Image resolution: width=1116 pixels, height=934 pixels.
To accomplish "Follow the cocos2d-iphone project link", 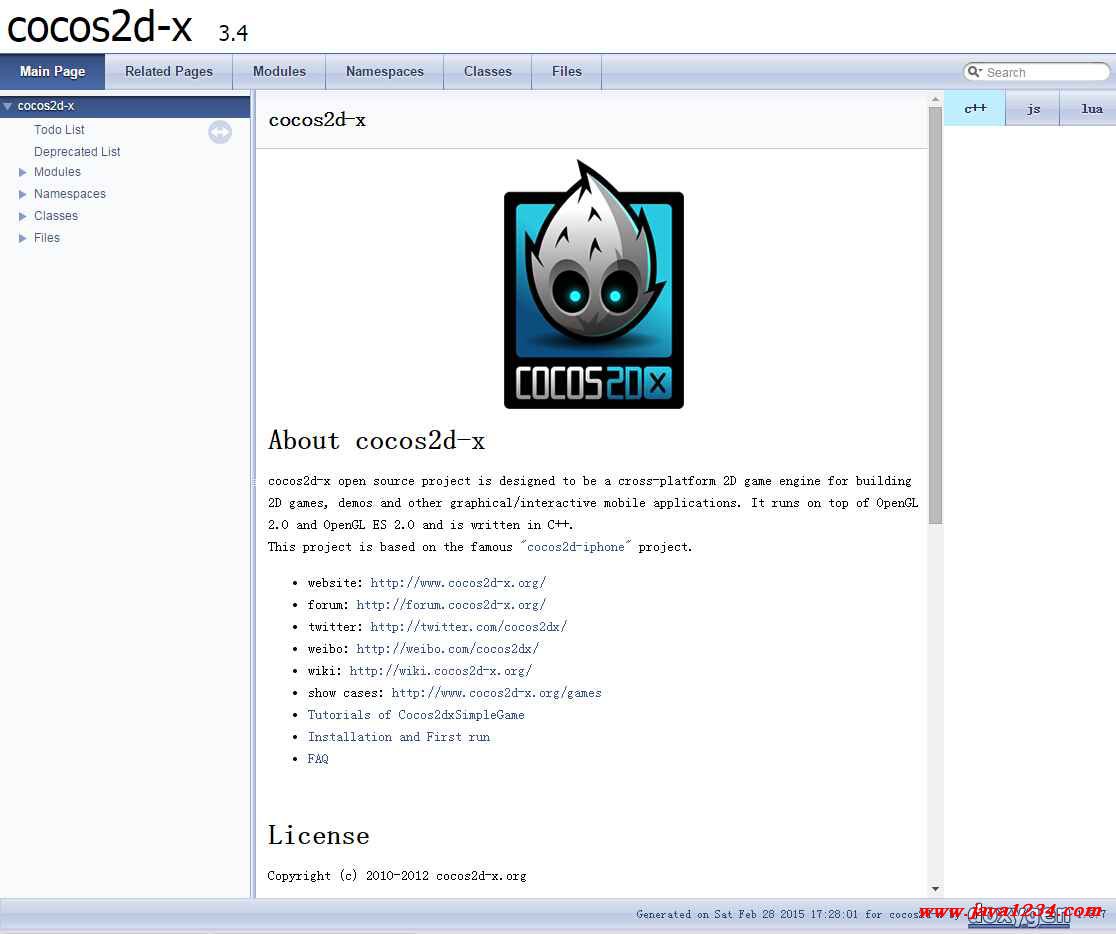I will pos(576,547).
